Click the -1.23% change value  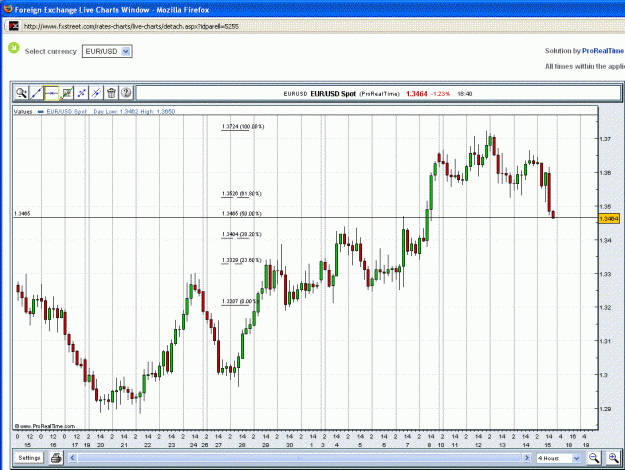440,94
